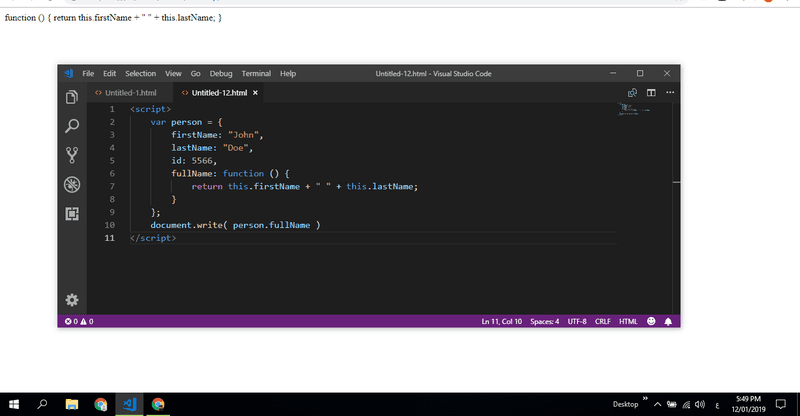Click Ln 11, Col 10 status entry
The width and height of the screenshot is (800, 416).
tap(502, 321)
